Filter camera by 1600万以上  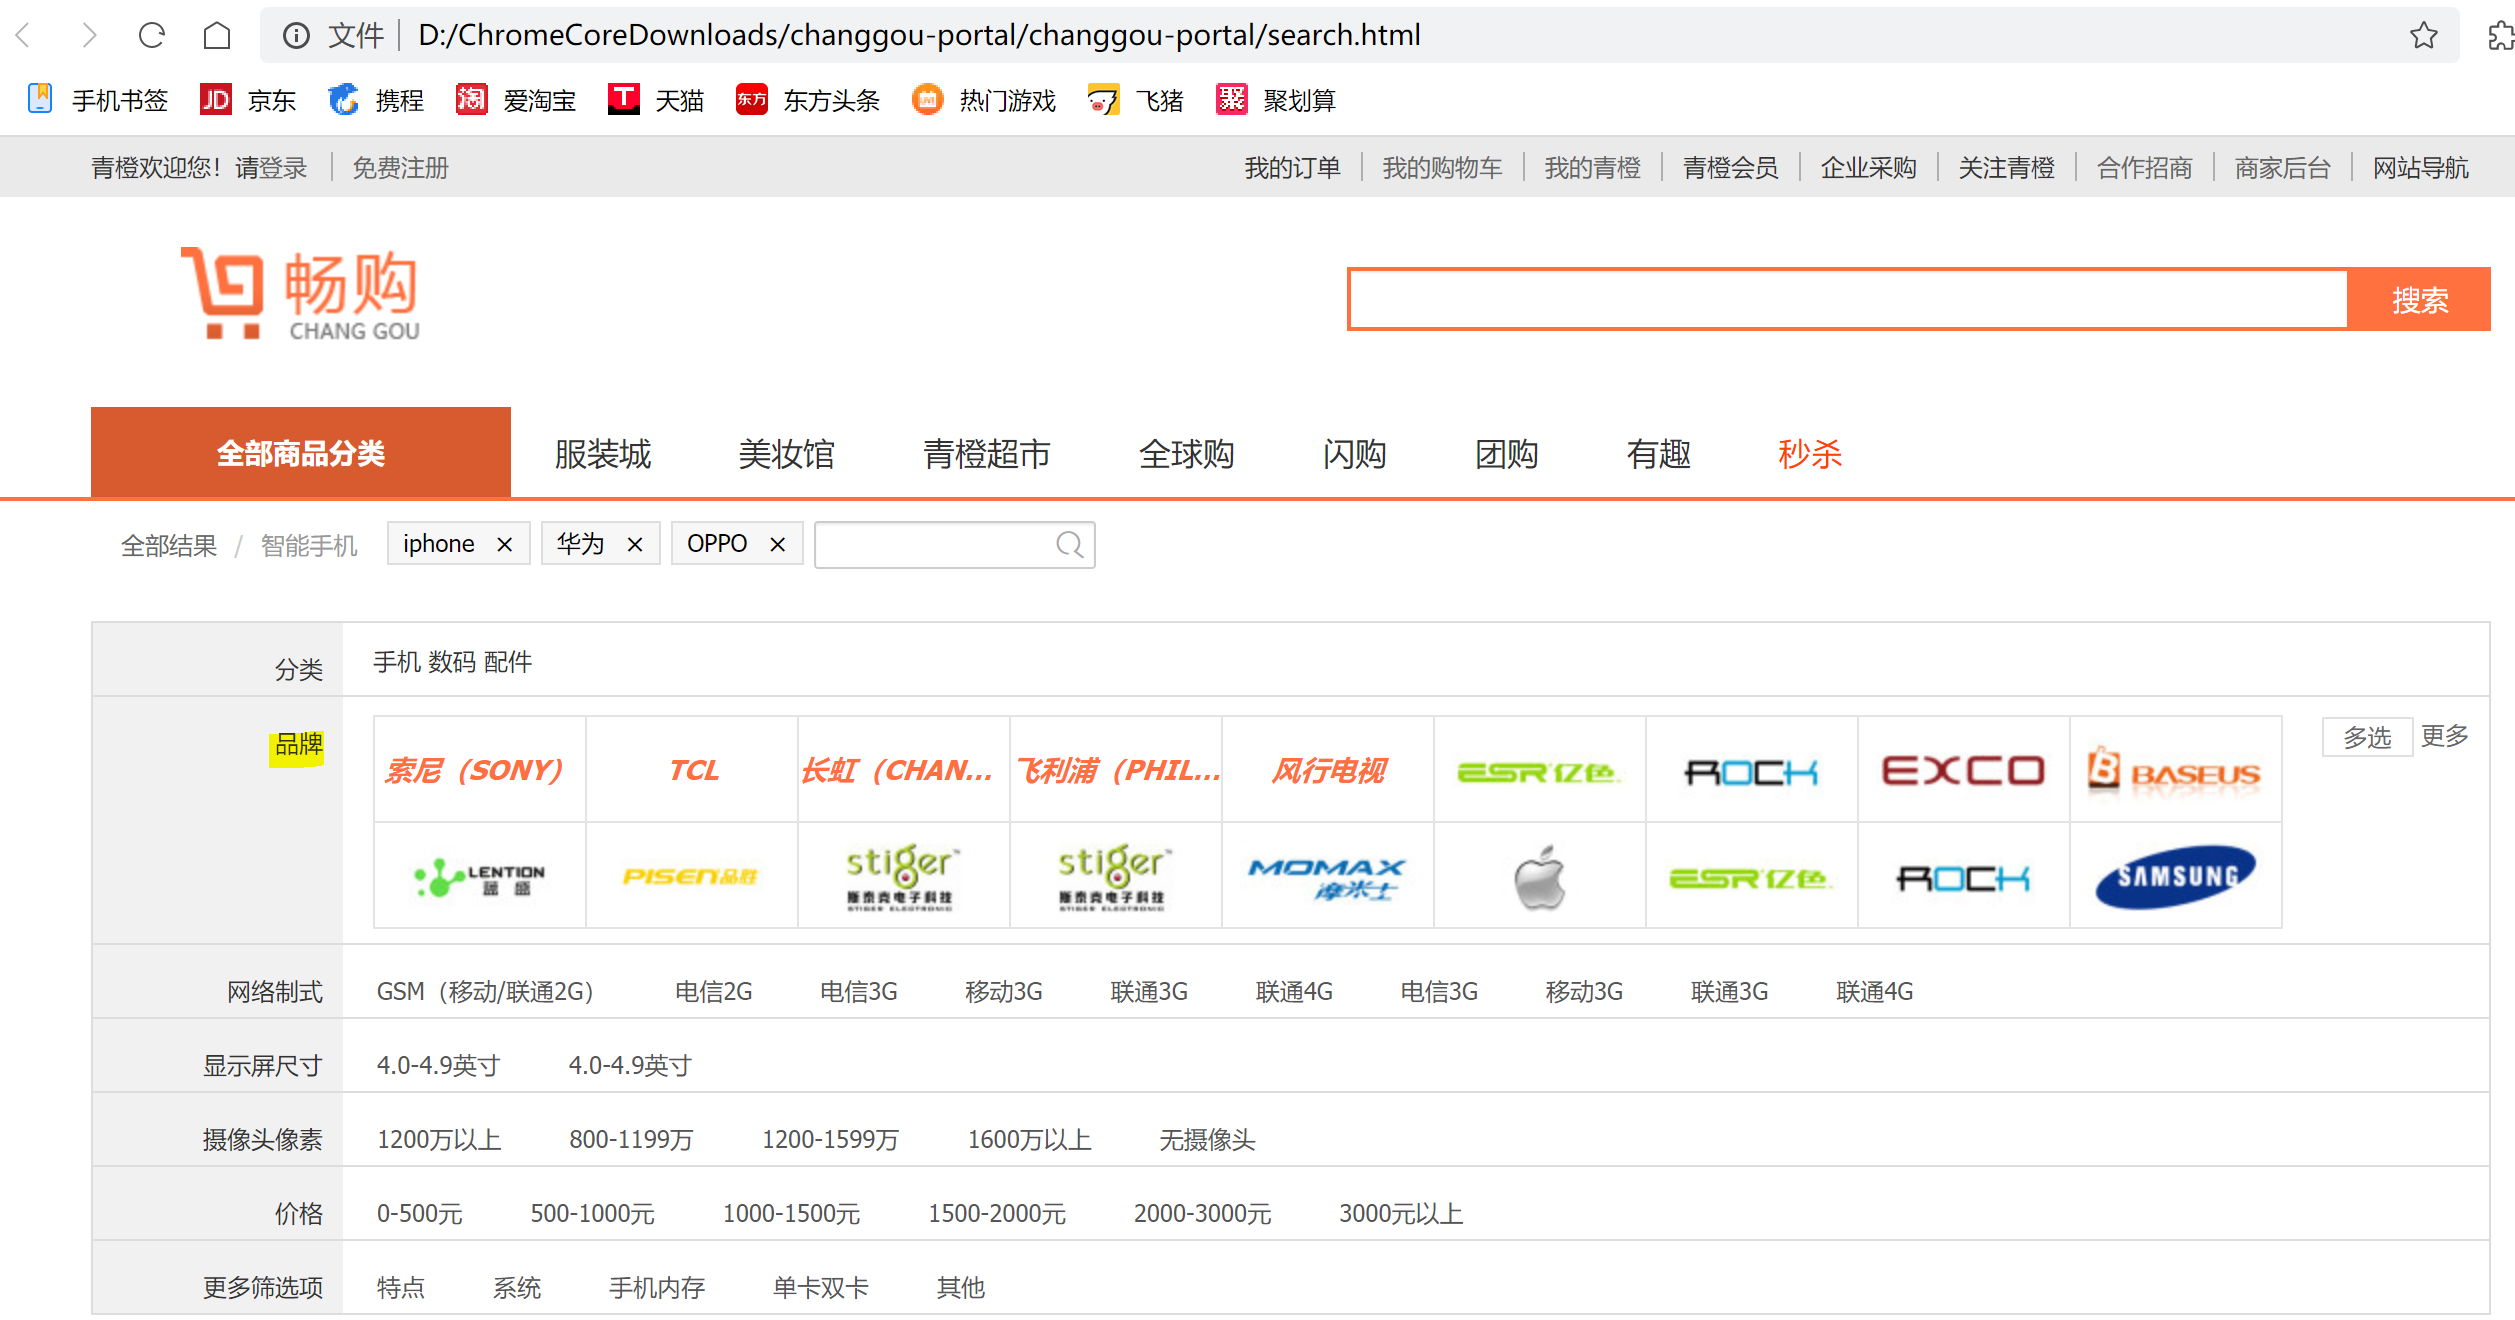pos(1029,1139)
